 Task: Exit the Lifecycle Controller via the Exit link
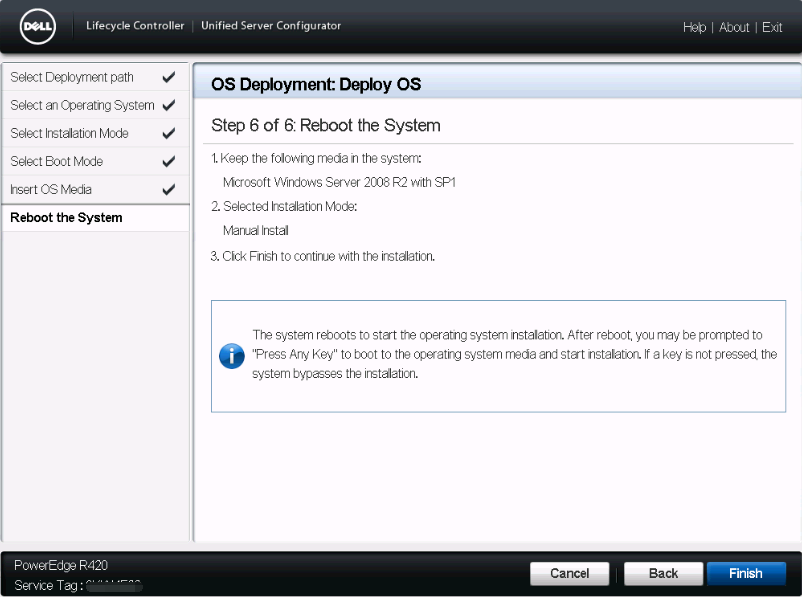click(772, 28)
